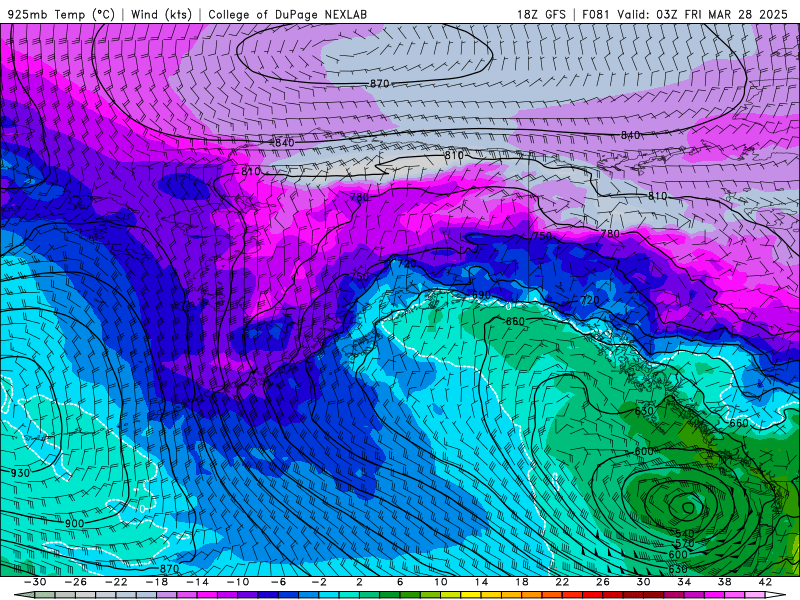Click 'College of DuPage NEXLAB' header text
This screenshot has width=800, height=600.
click(x=287, y=14)
